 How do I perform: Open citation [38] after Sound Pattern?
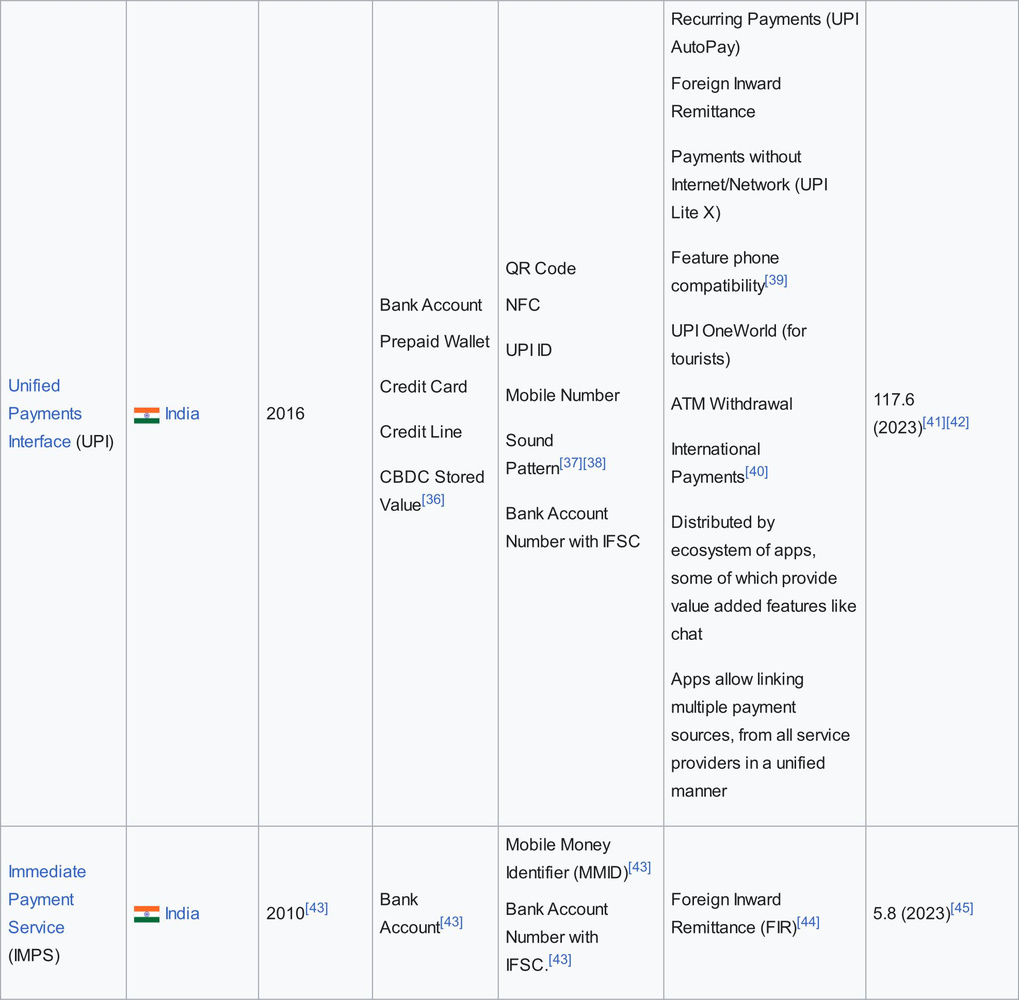point(595,463)
